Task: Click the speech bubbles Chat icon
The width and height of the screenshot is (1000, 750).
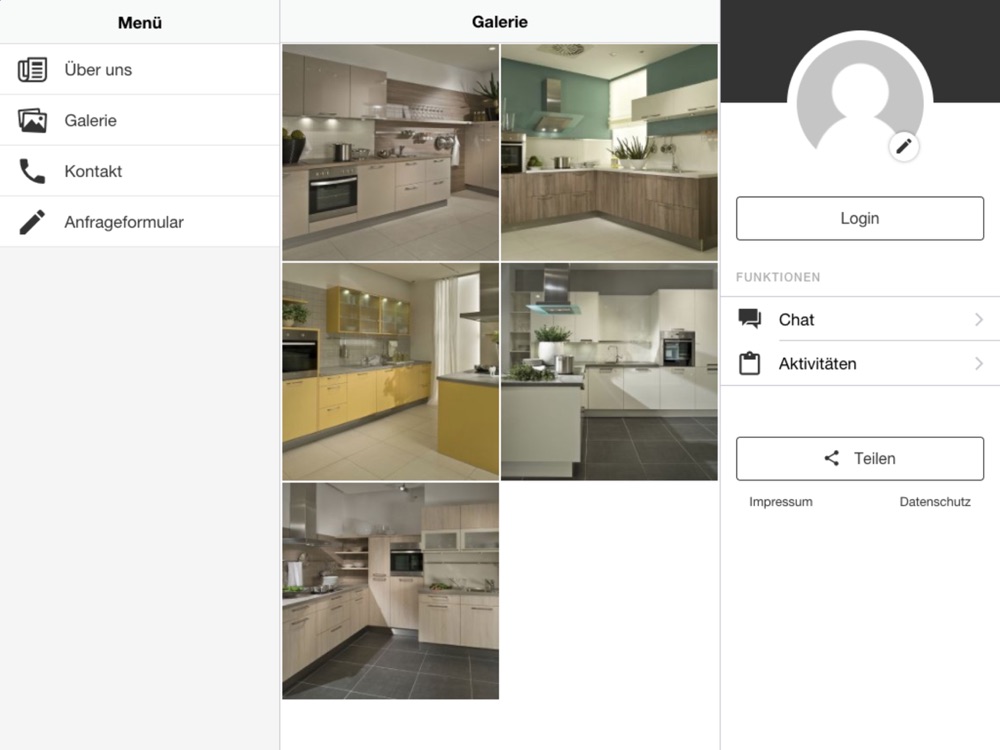Action: pyautogui.click(x=749, y=319)
